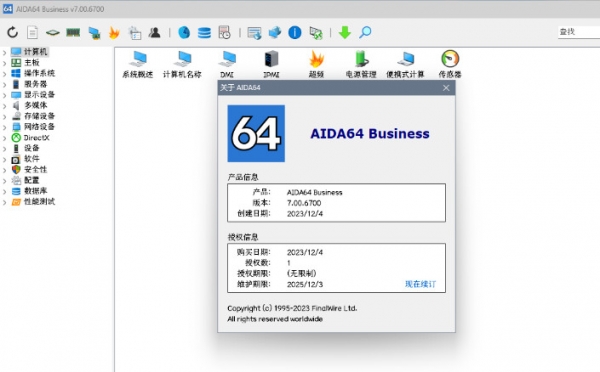Select DirectX in the sidebar tree
This screenshot has height=372, width=600.
[x=36, y=137]
